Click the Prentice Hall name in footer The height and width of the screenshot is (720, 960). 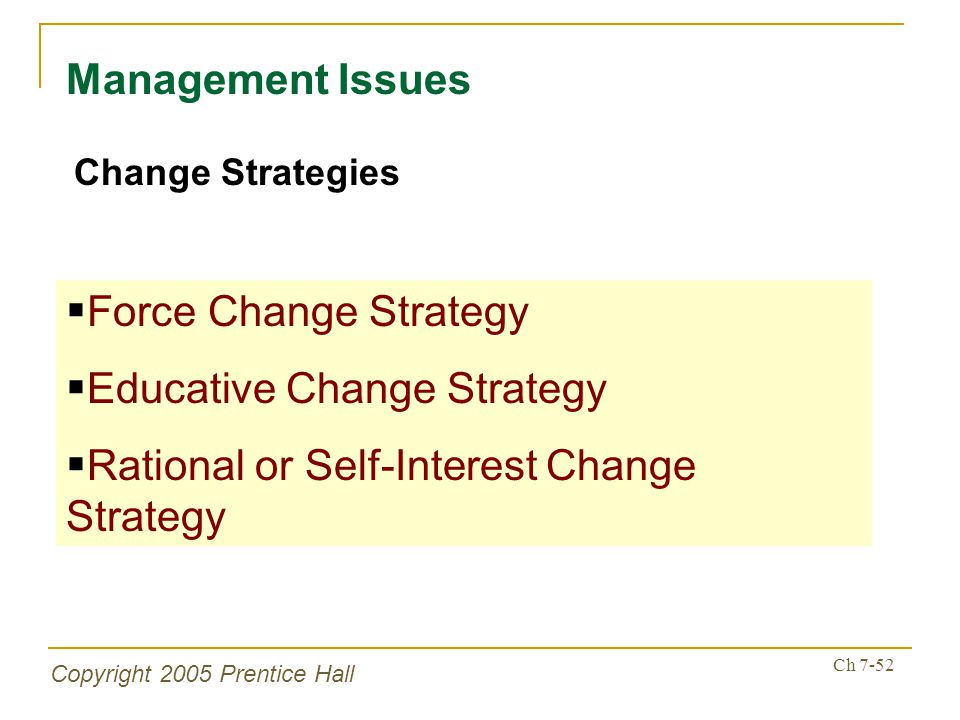pyautogui.click(x=287, y=673)
